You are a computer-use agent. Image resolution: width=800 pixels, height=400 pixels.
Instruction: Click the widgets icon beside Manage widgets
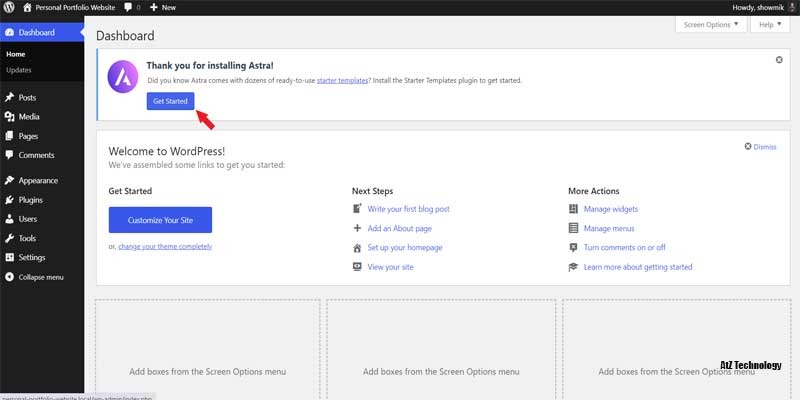(x=573, y=209)
